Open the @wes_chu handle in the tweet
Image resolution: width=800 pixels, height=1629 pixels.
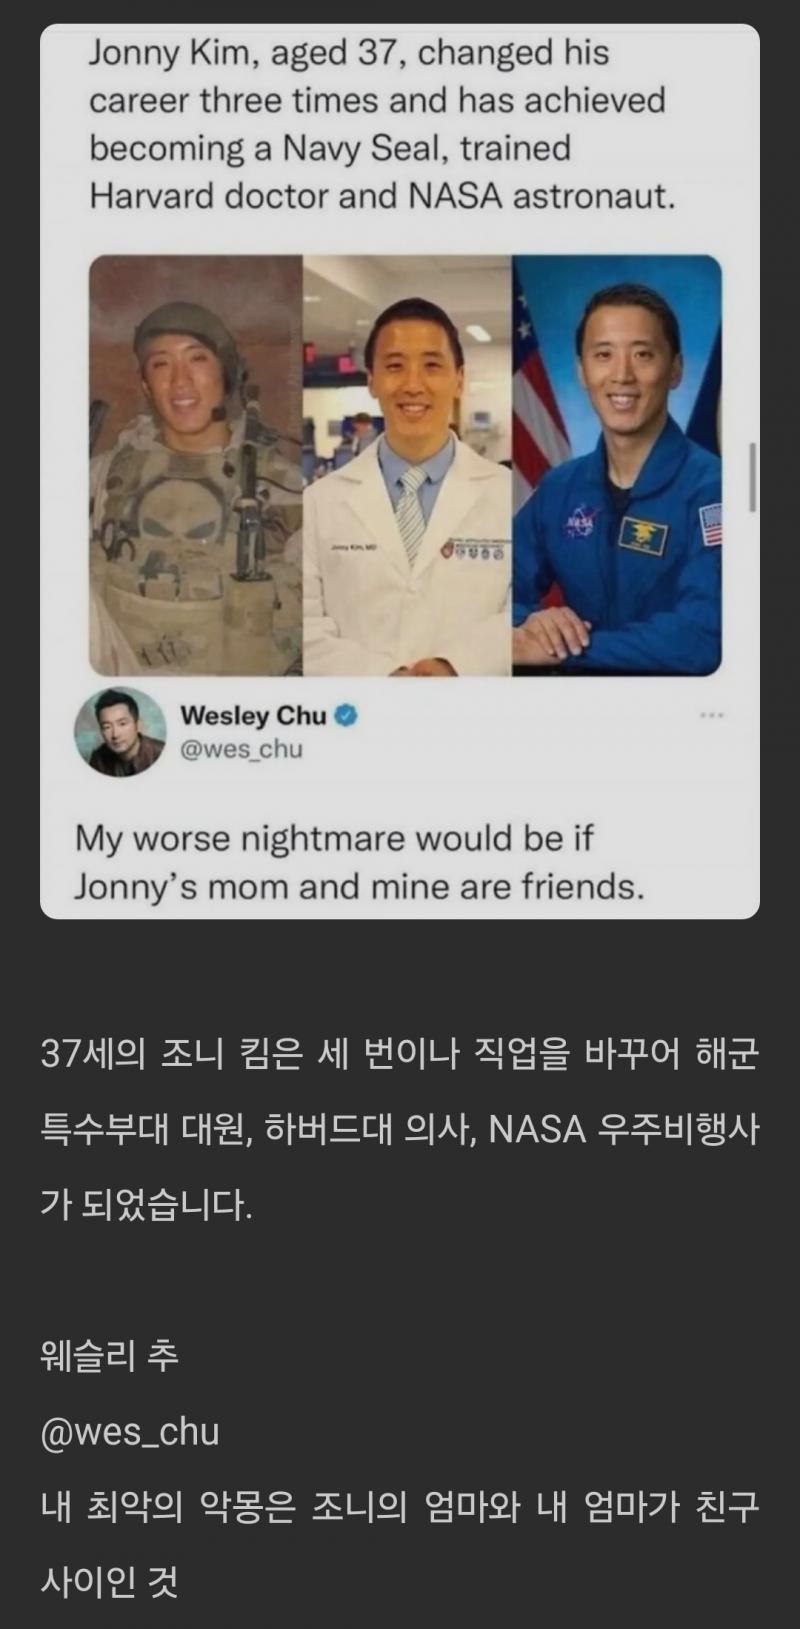(x=241, y=749)
